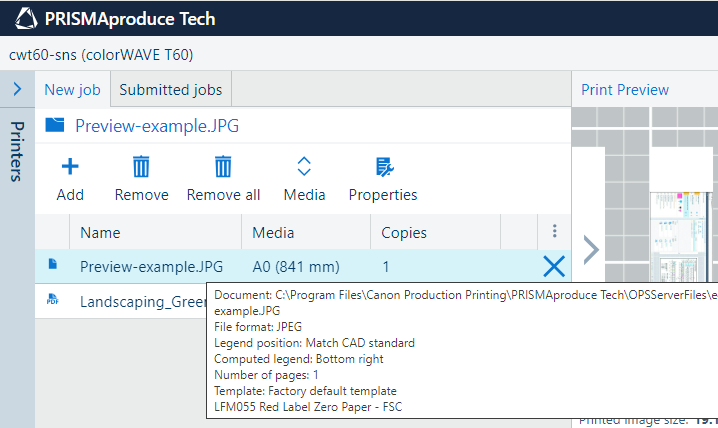Open the Media selector icon
This screenshot has height=428, width=718.
point(304,167)
